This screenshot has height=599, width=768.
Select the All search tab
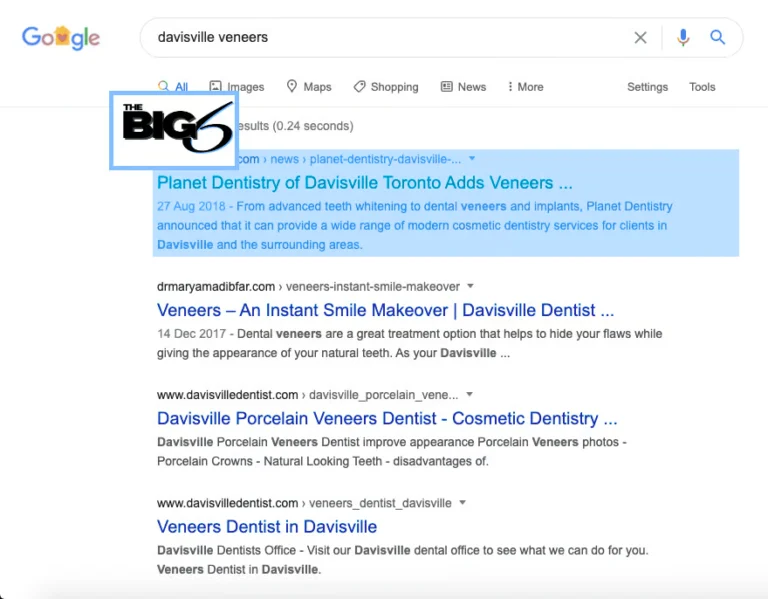(173, 87)
